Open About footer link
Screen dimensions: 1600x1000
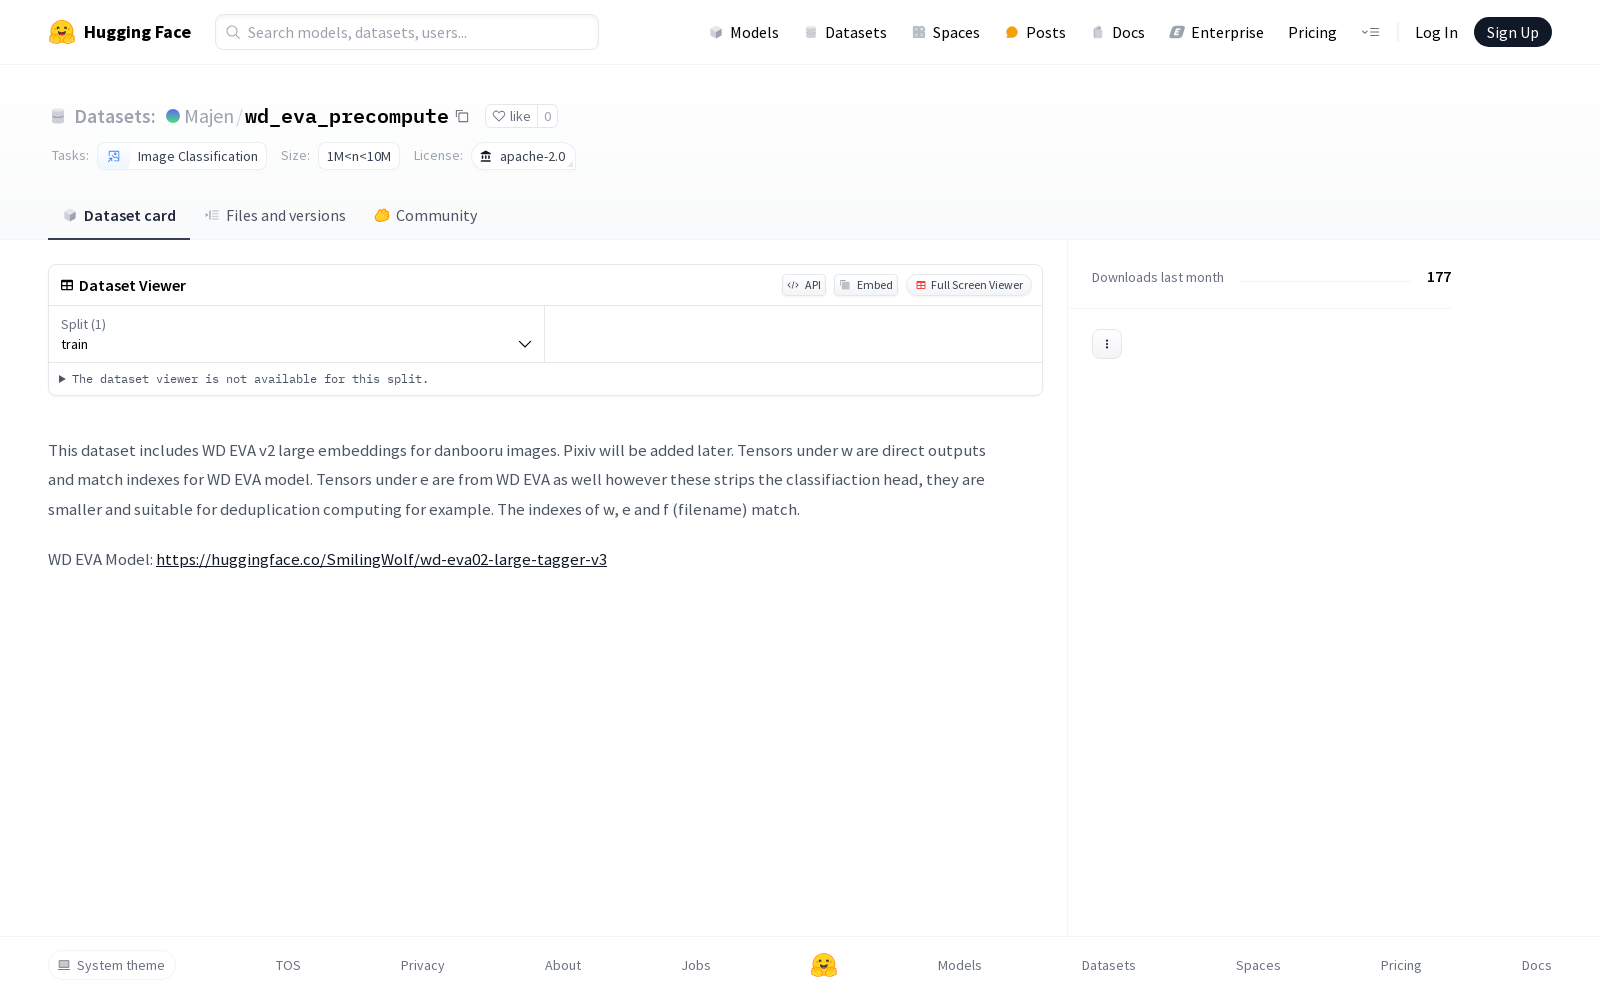click(x=563, y=965)
